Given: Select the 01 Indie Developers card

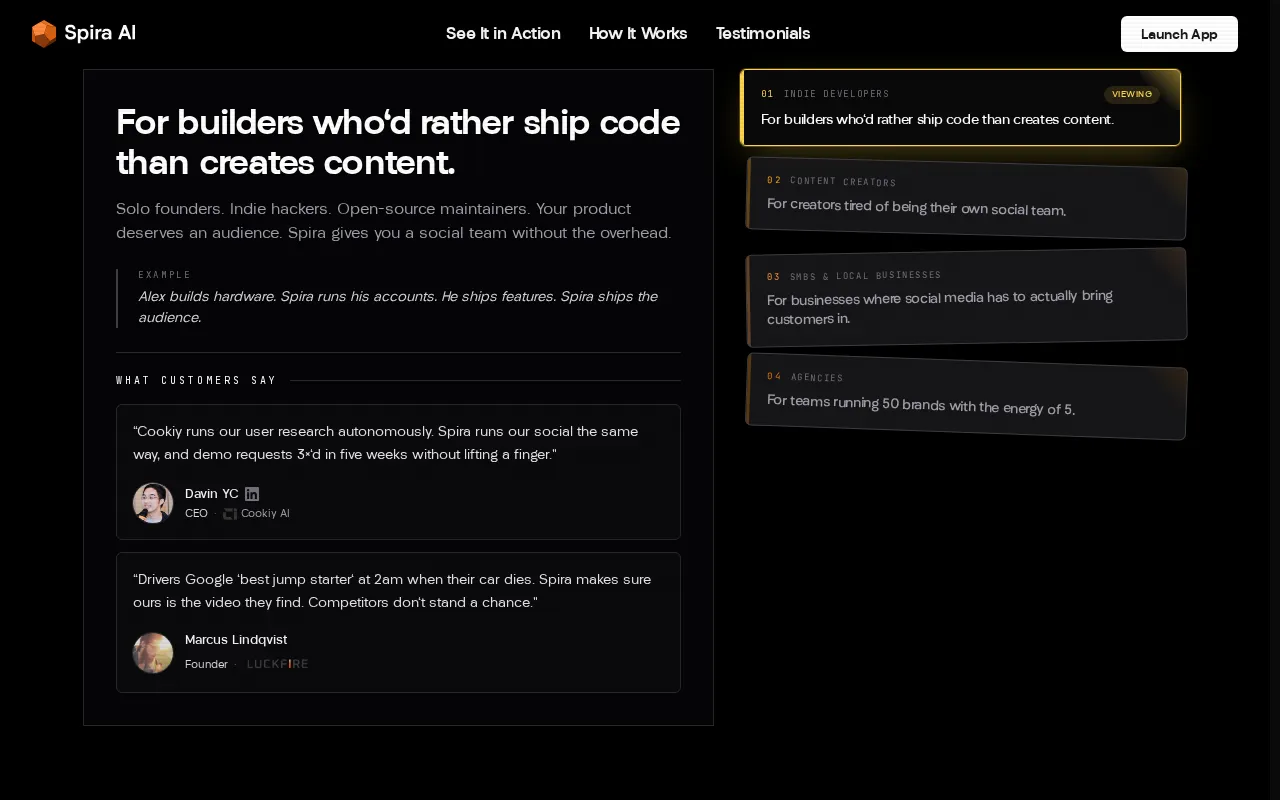Looking at the screenshot, I should coord(960,108).
